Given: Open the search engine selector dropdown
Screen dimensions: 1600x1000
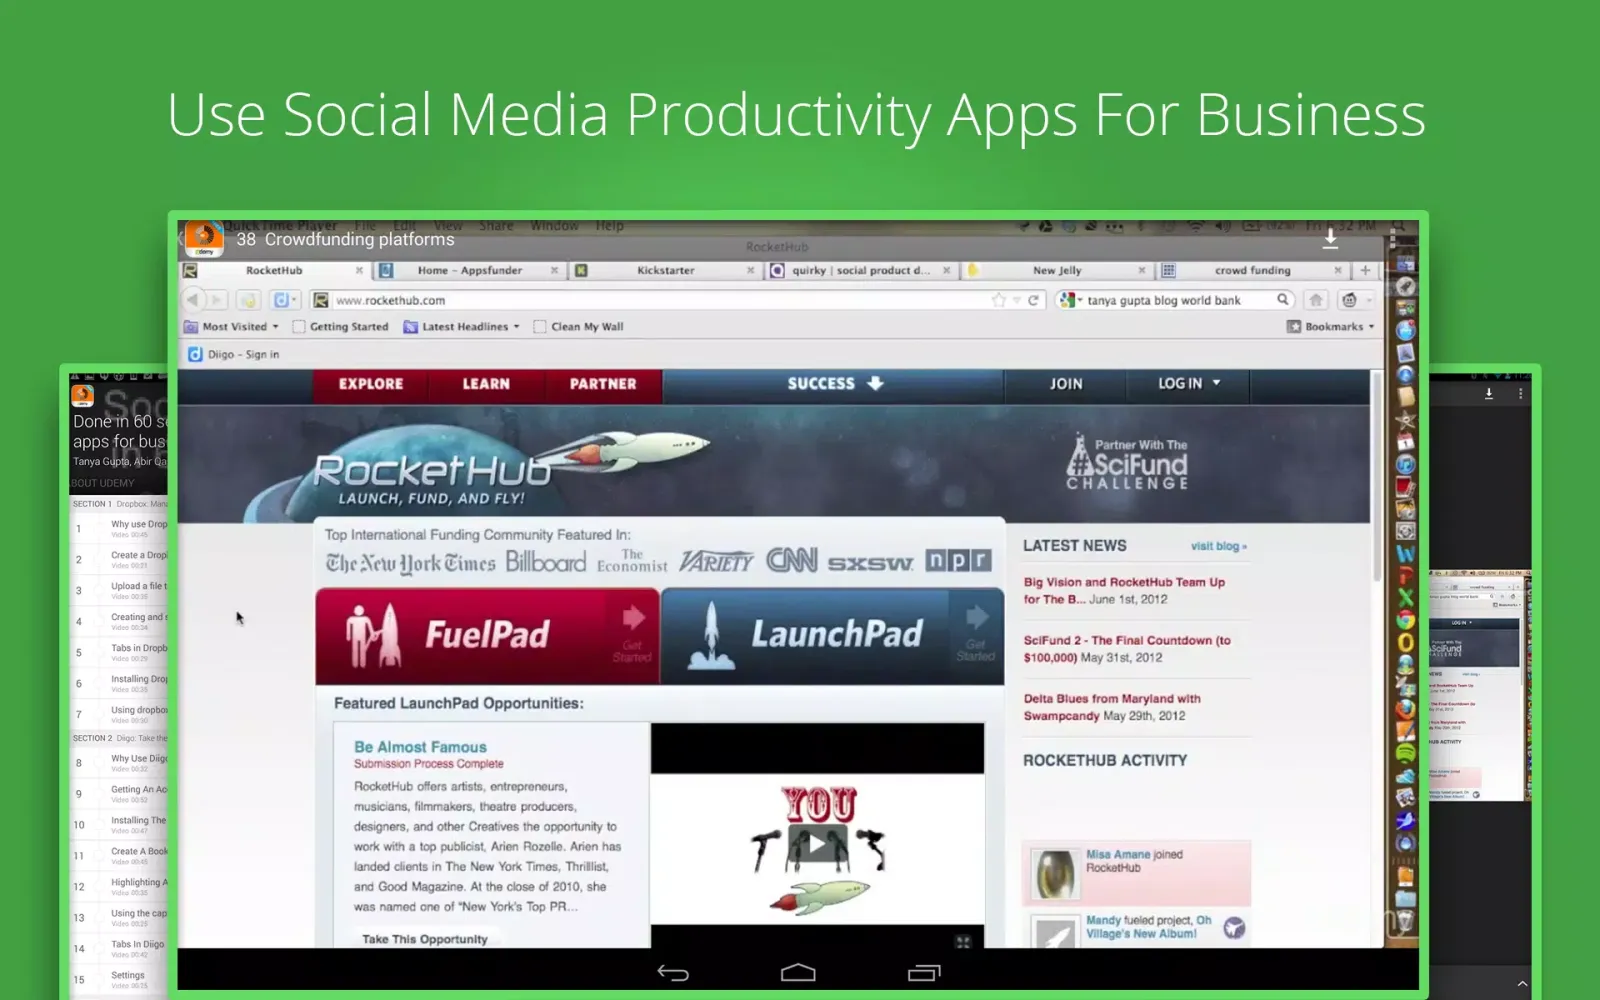Looking at the screenshot, I should [x=1071, y=300].
